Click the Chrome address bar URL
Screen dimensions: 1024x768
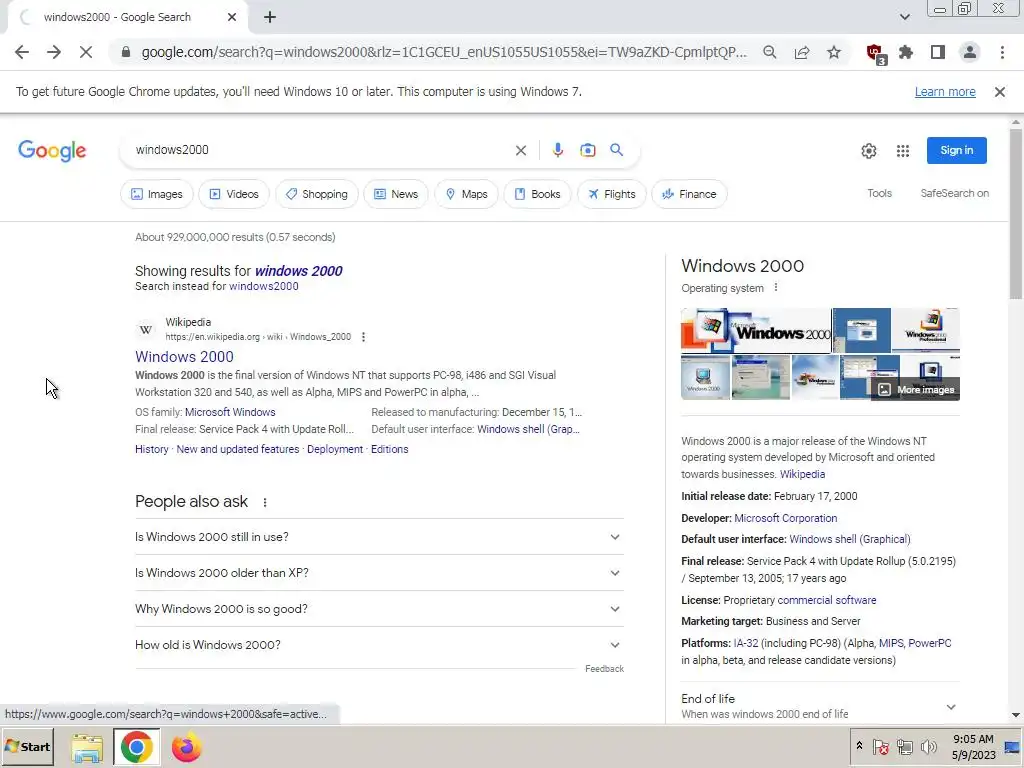point(444,52)
